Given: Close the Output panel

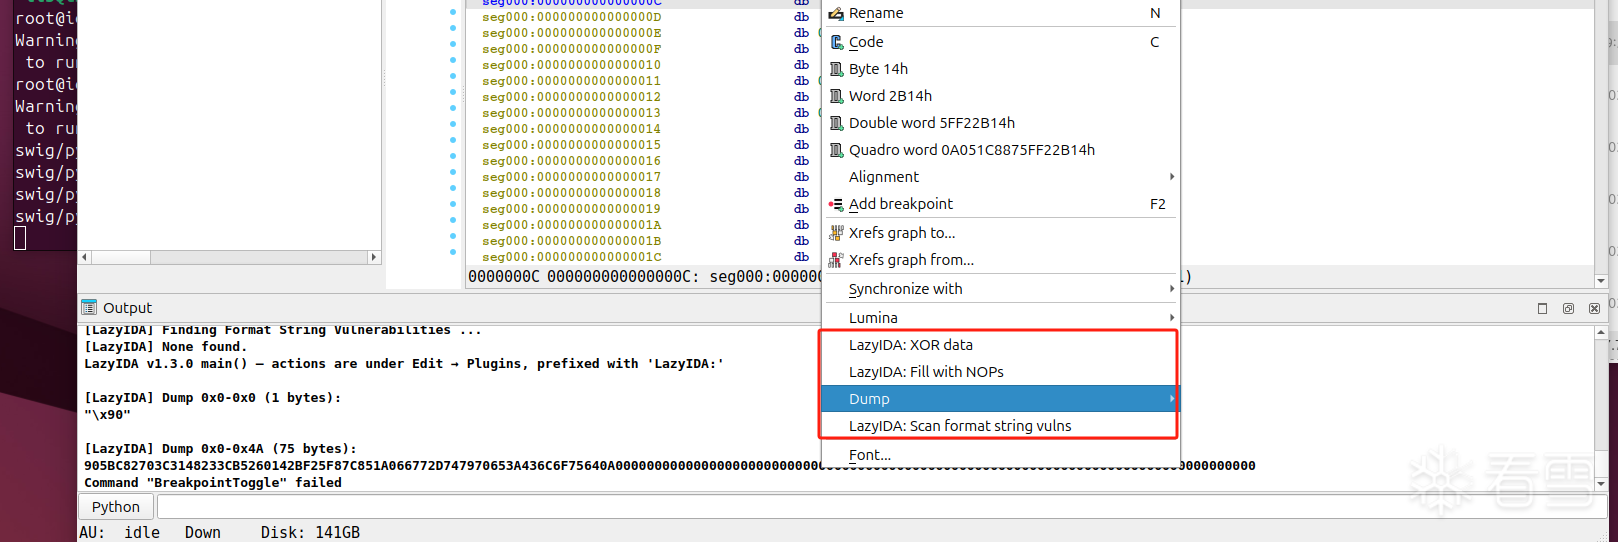Looking at the screenshot, I should pyautogui.click(x=1594, y=308).
